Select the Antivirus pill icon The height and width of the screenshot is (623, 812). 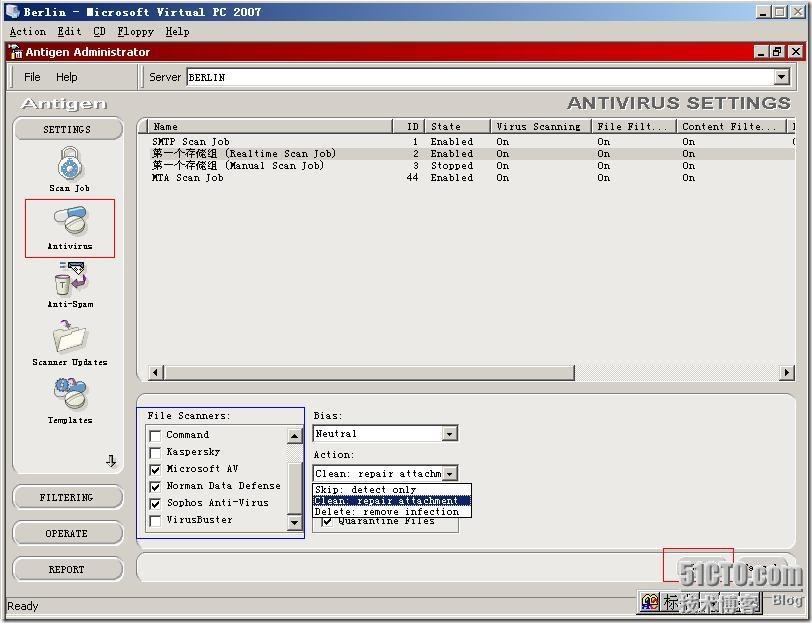click(x=70, y=220)
